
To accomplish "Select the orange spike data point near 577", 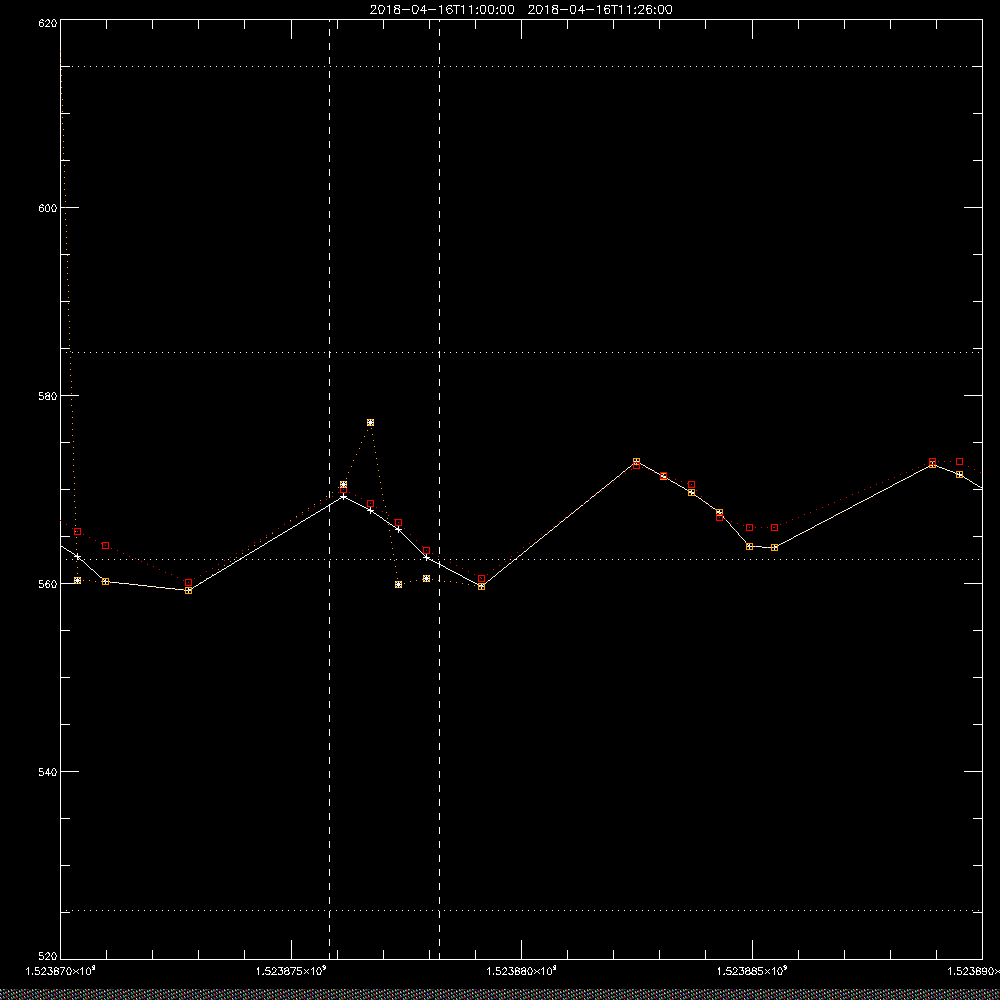I will (371, 423).
